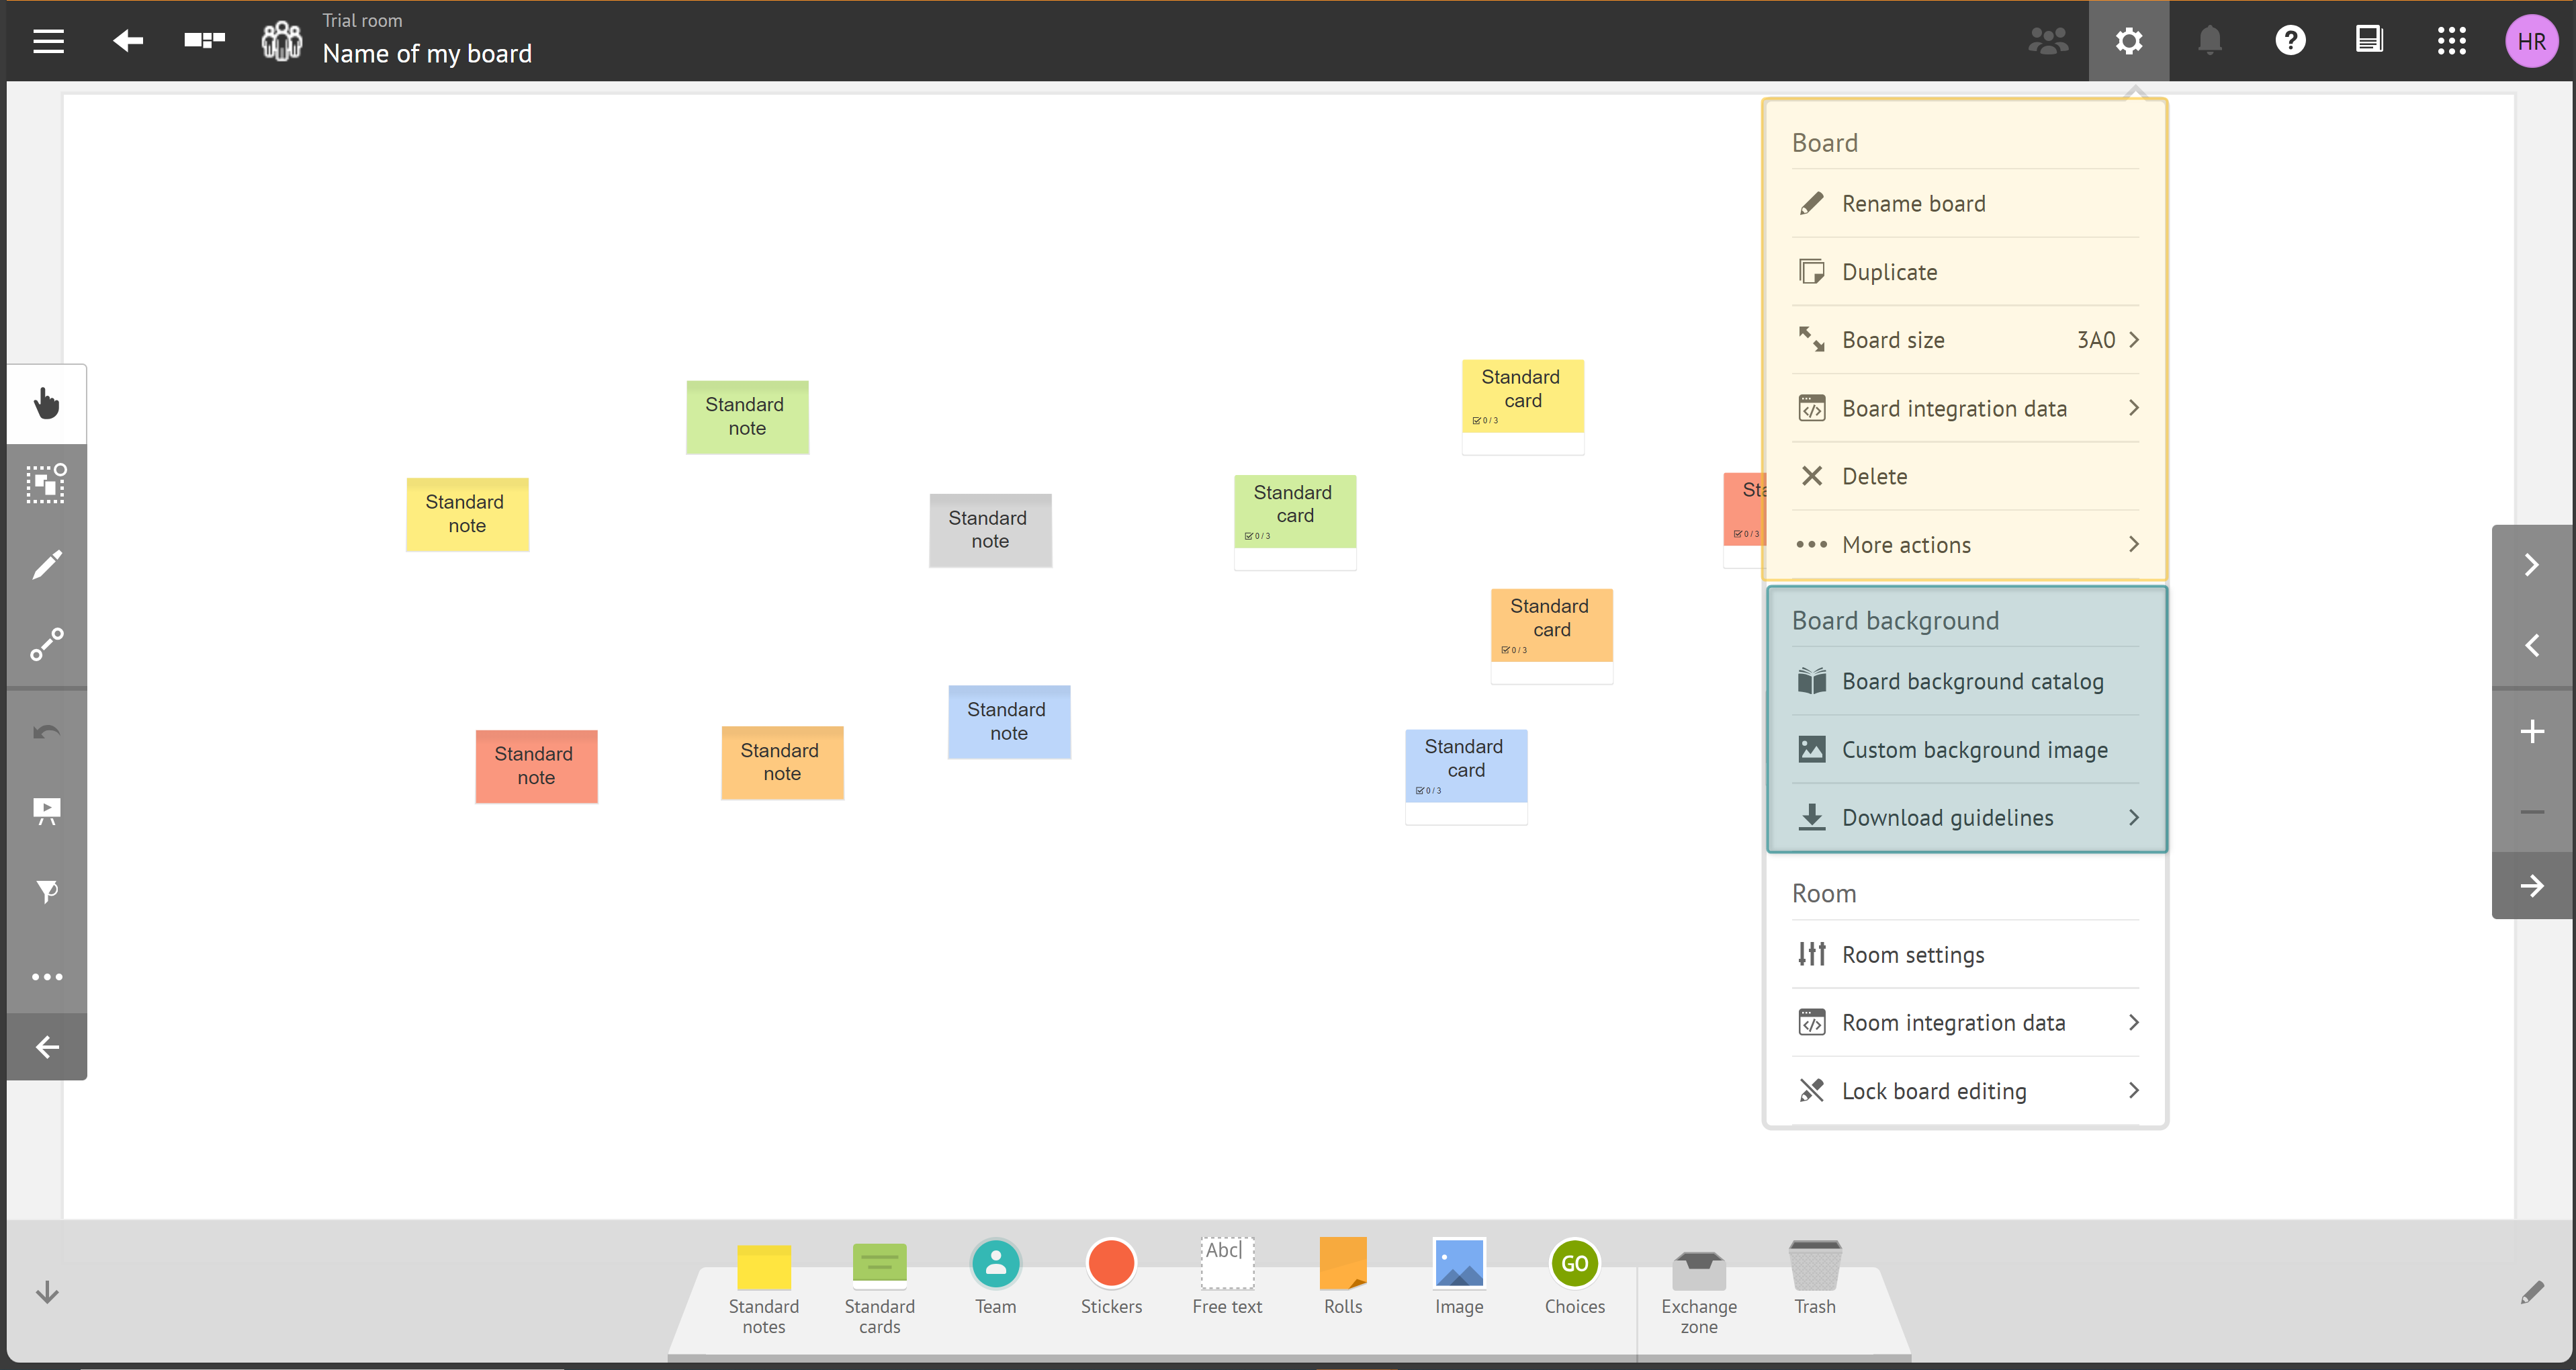2576x1370 pixels.
Task: Open the Trash in bottom tray
Action: [x=1815, y=1278]
